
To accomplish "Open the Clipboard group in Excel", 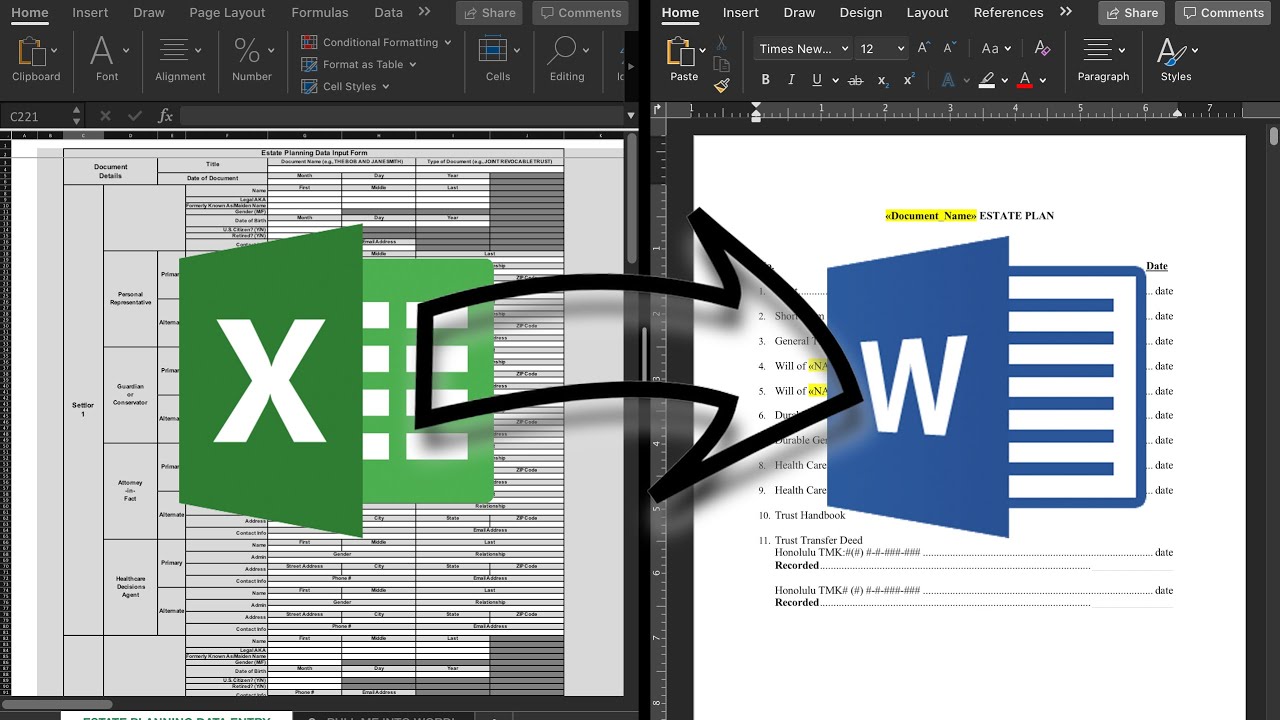I will point(36,59).
